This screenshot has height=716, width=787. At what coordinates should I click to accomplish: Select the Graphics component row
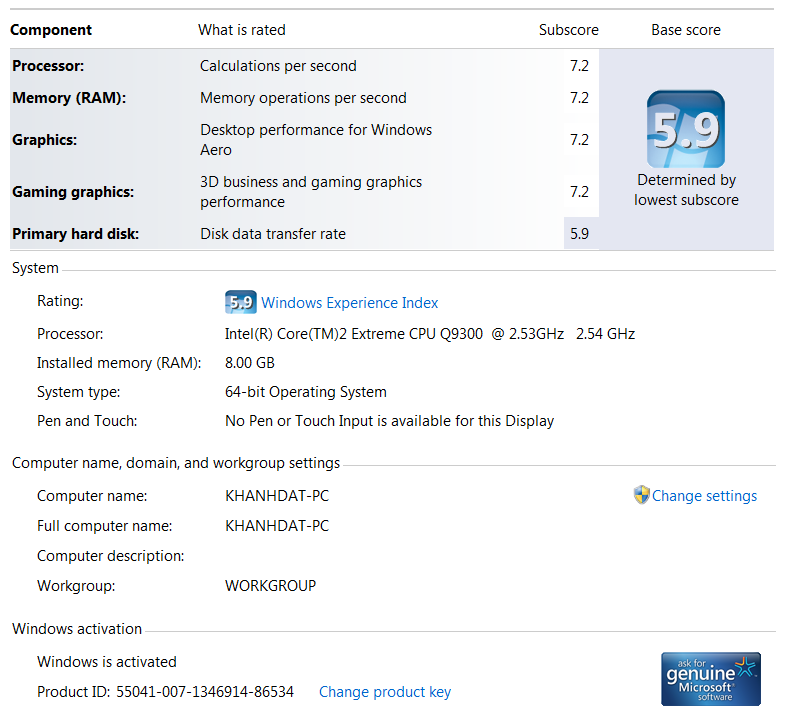pos(304,140)
